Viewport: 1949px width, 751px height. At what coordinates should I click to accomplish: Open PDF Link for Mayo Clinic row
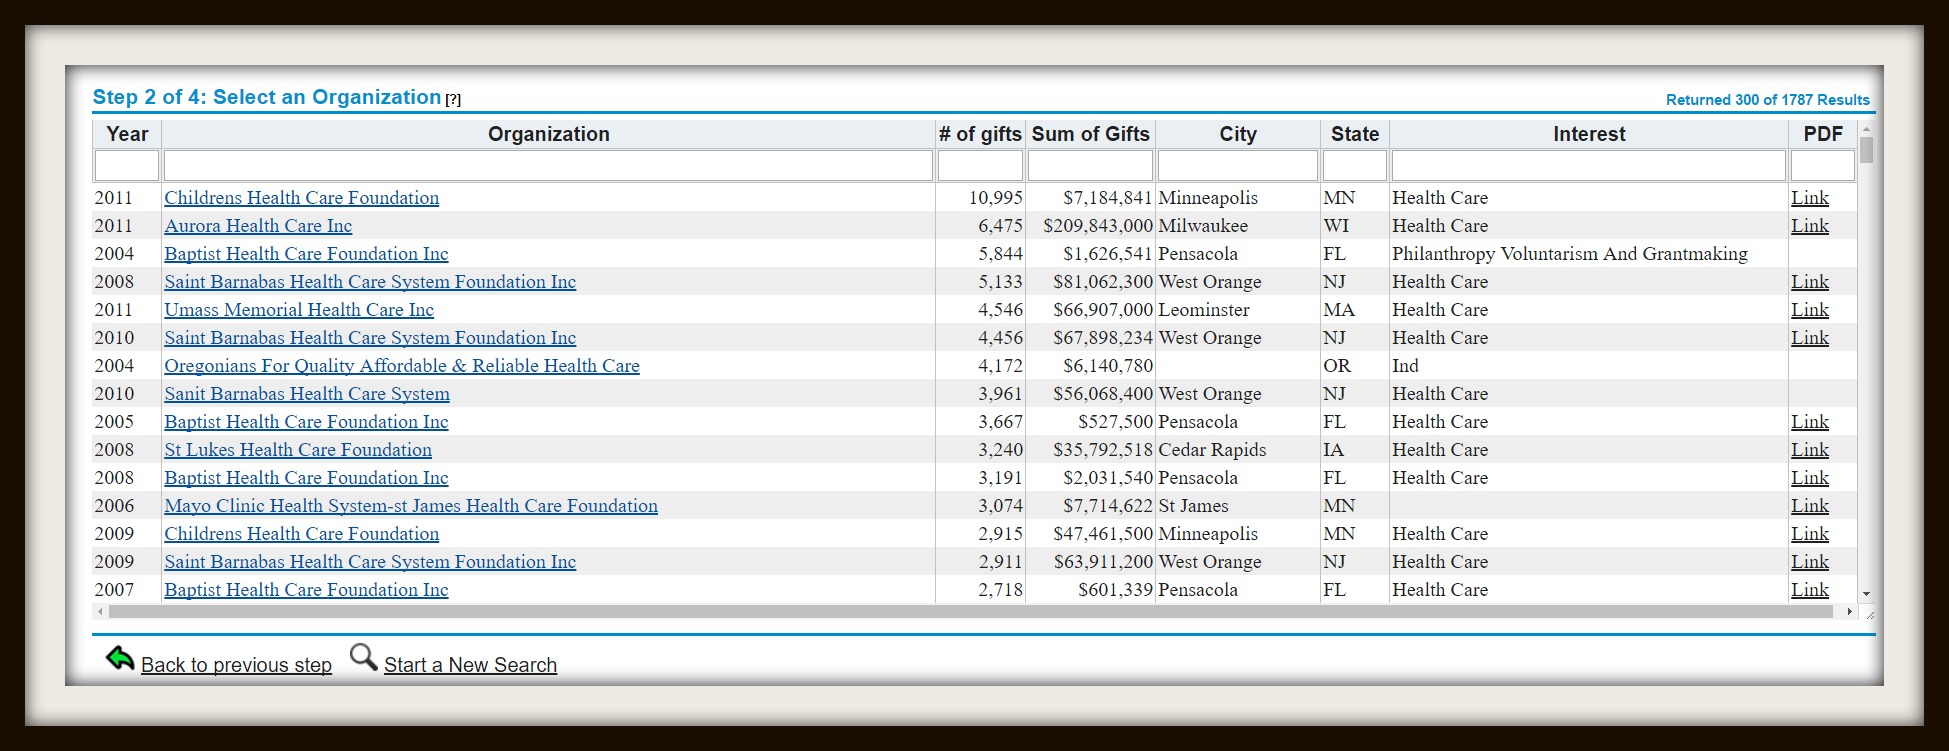pyautogui.click(x=1810, y=506)
